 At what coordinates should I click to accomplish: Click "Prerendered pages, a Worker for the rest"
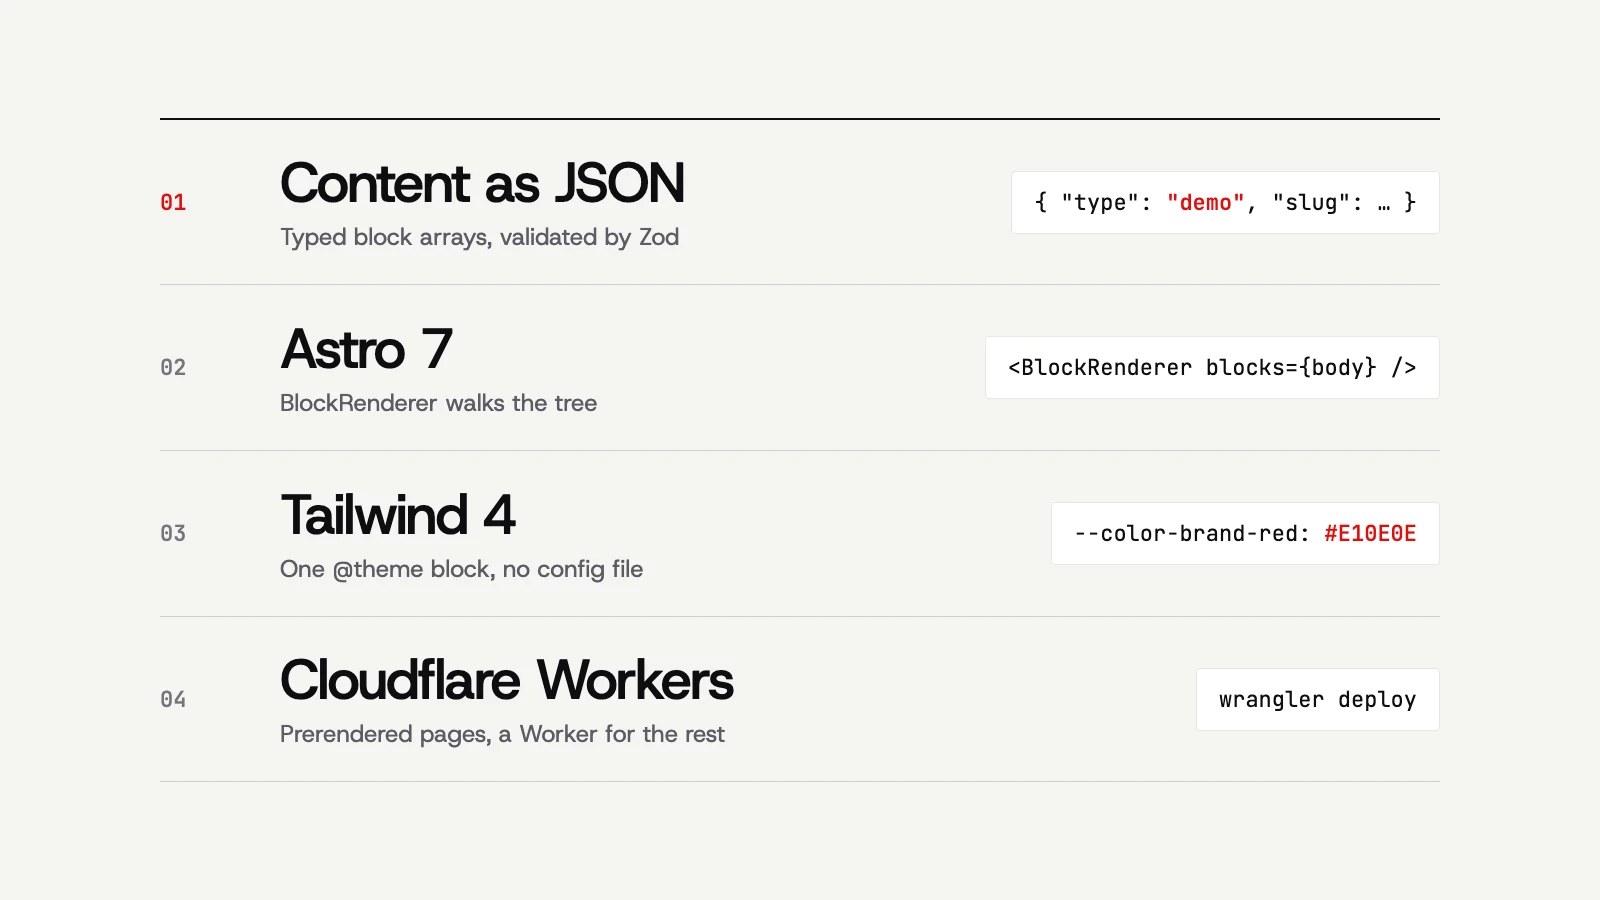[502, 734]
